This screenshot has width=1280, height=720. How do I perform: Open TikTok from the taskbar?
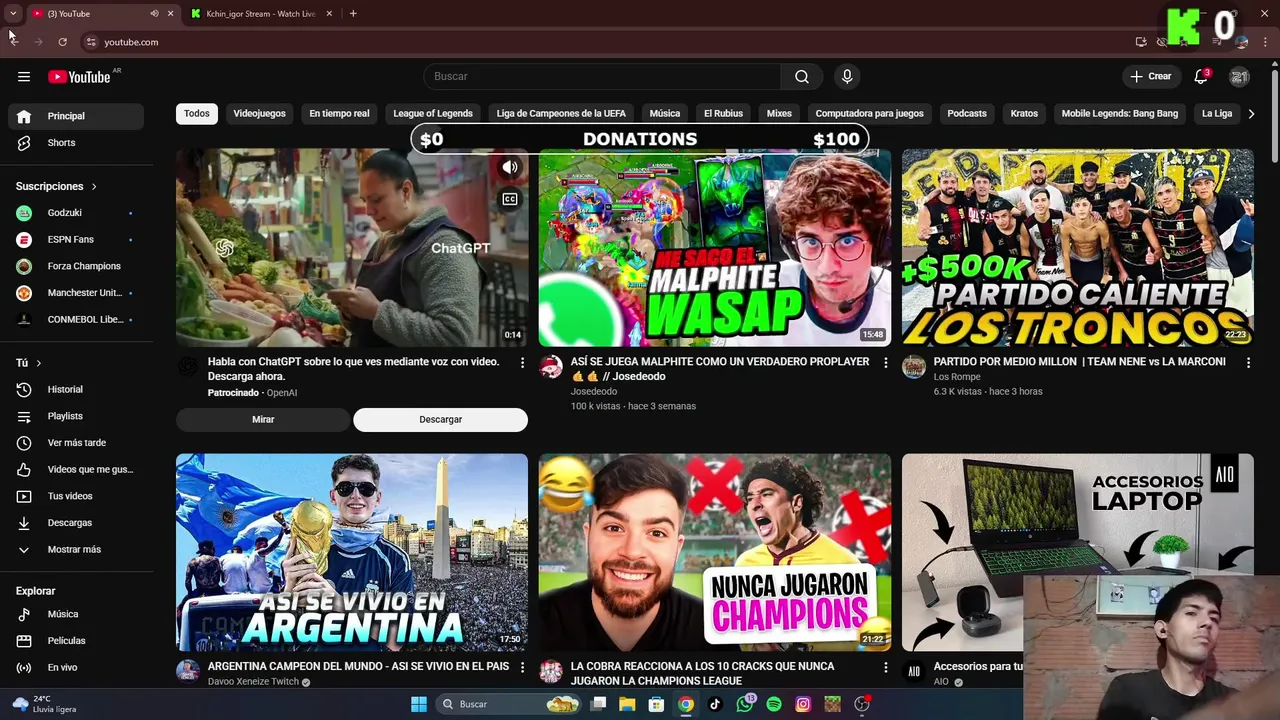coord(715,704)
